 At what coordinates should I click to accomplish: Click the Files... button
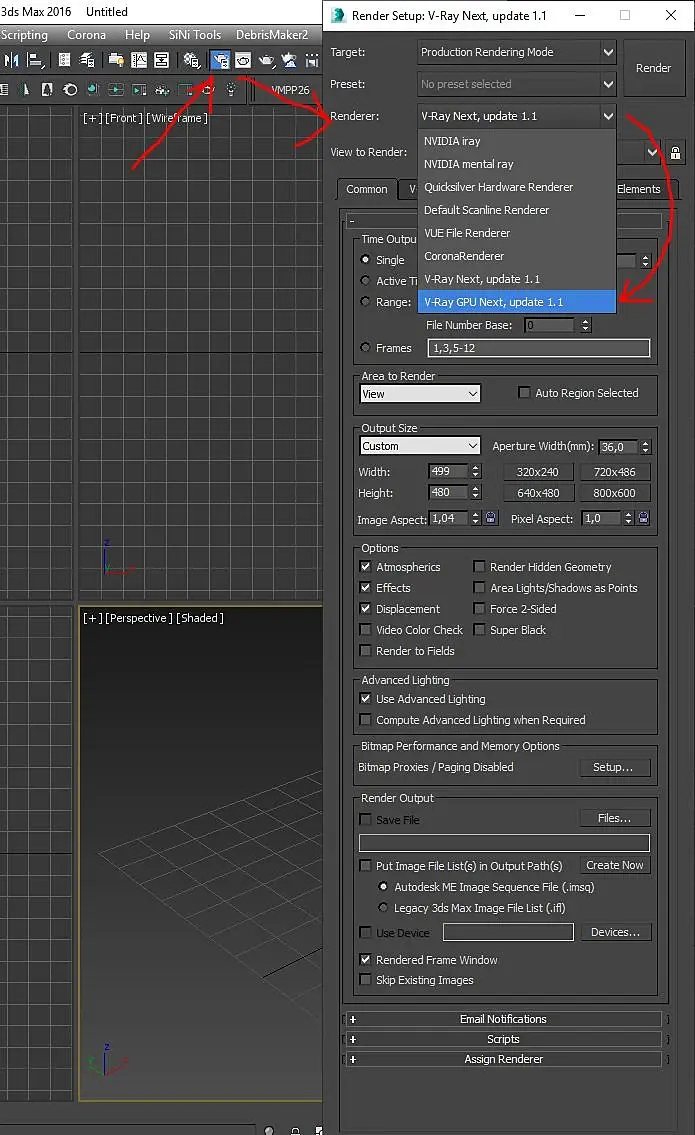(x=615, y=818)
